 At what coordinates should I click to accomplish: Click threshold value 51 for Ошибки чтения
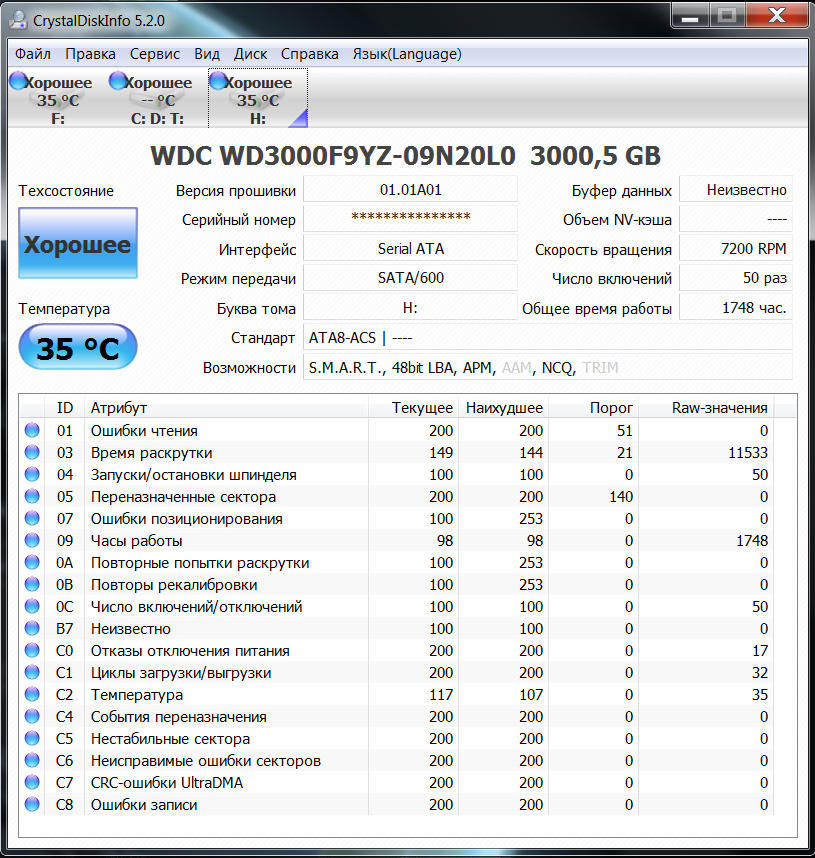point(625,431)
